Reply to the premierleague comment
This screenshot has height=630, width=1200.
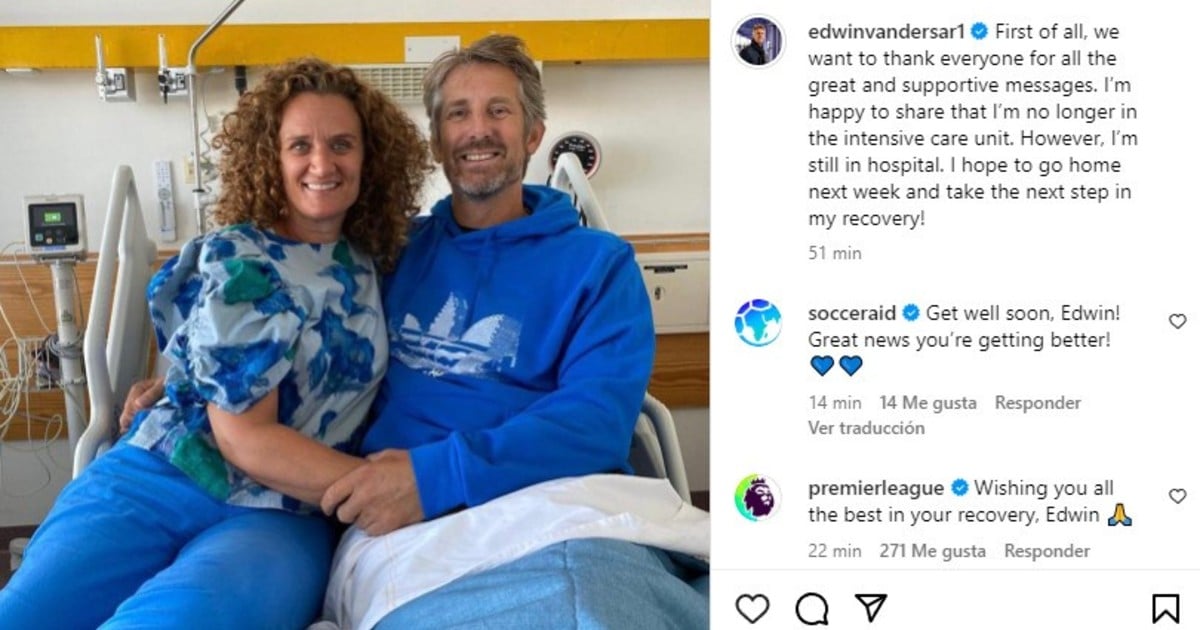[x=1047, y=551]
